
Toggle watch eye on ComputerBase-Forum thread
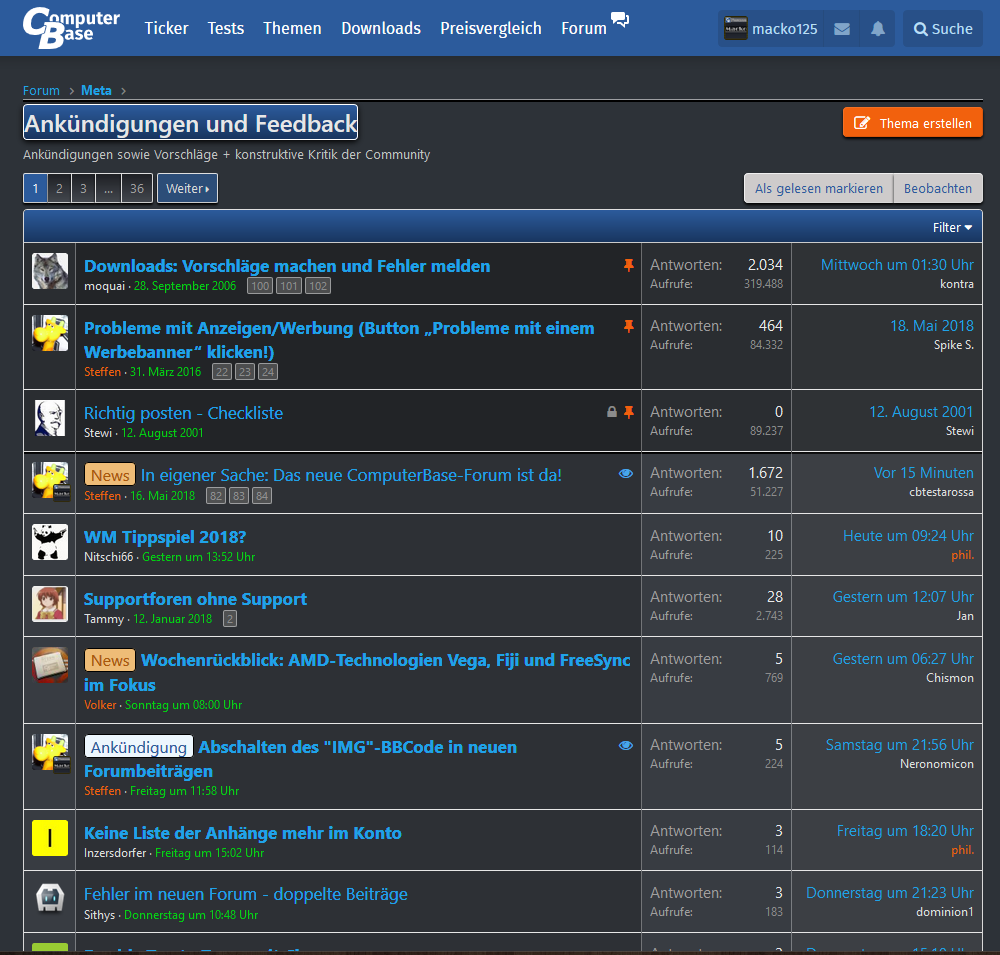pos(626,473)
